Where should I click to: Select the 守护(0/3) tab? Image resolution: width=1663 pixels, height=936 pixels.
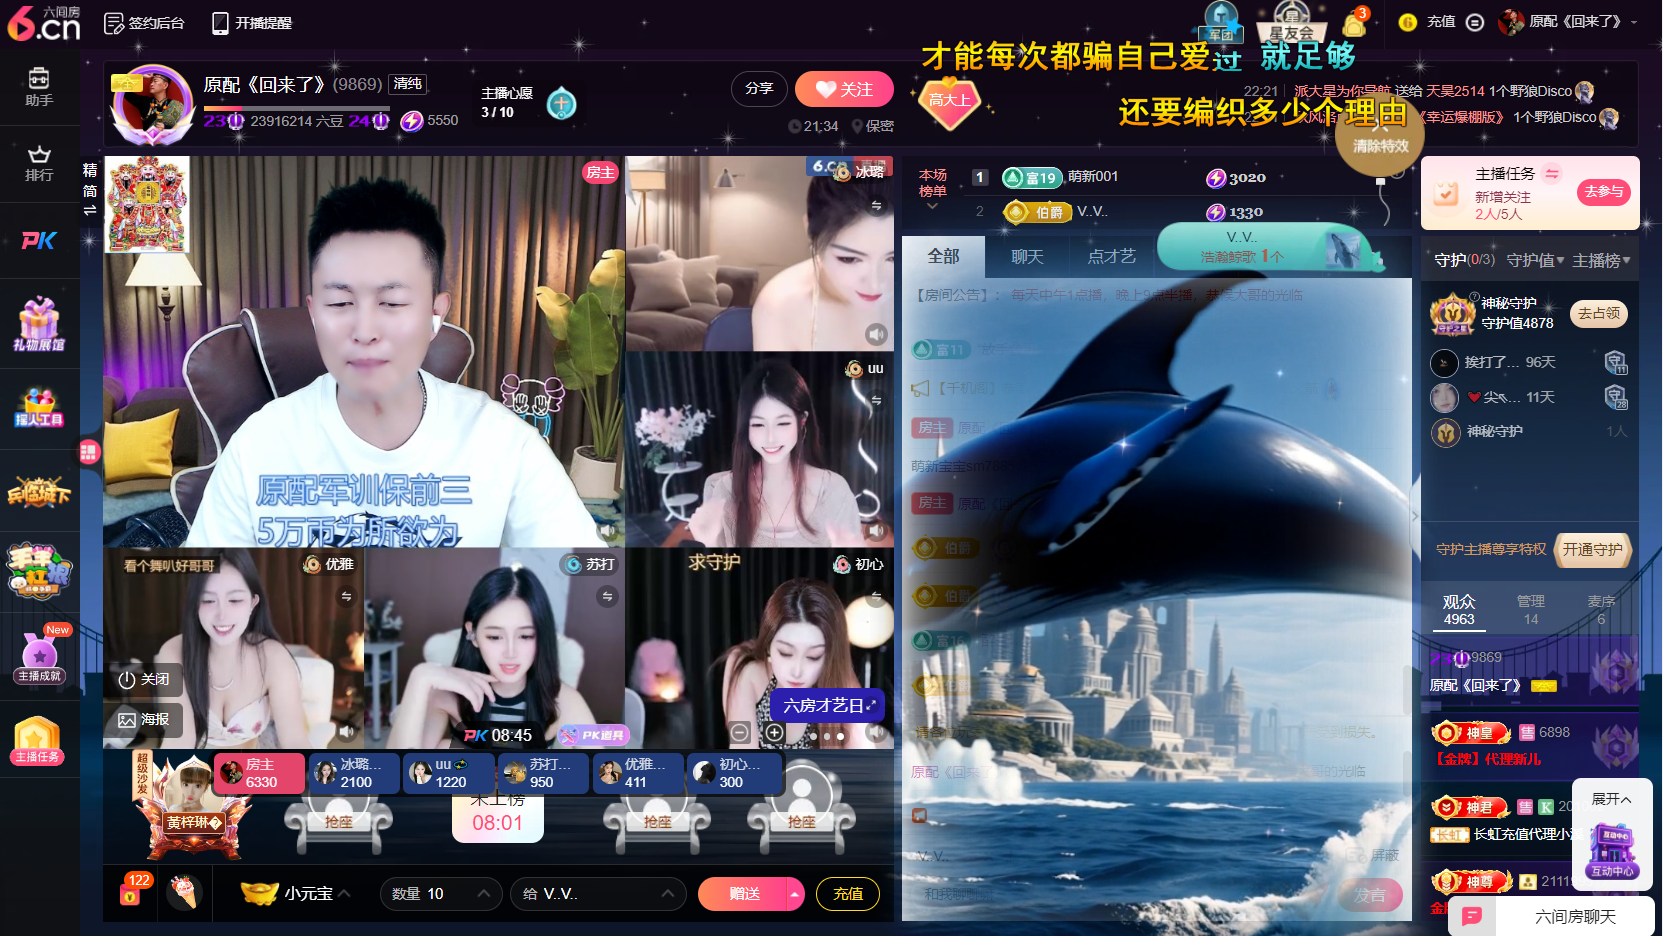click(1464, 260)
